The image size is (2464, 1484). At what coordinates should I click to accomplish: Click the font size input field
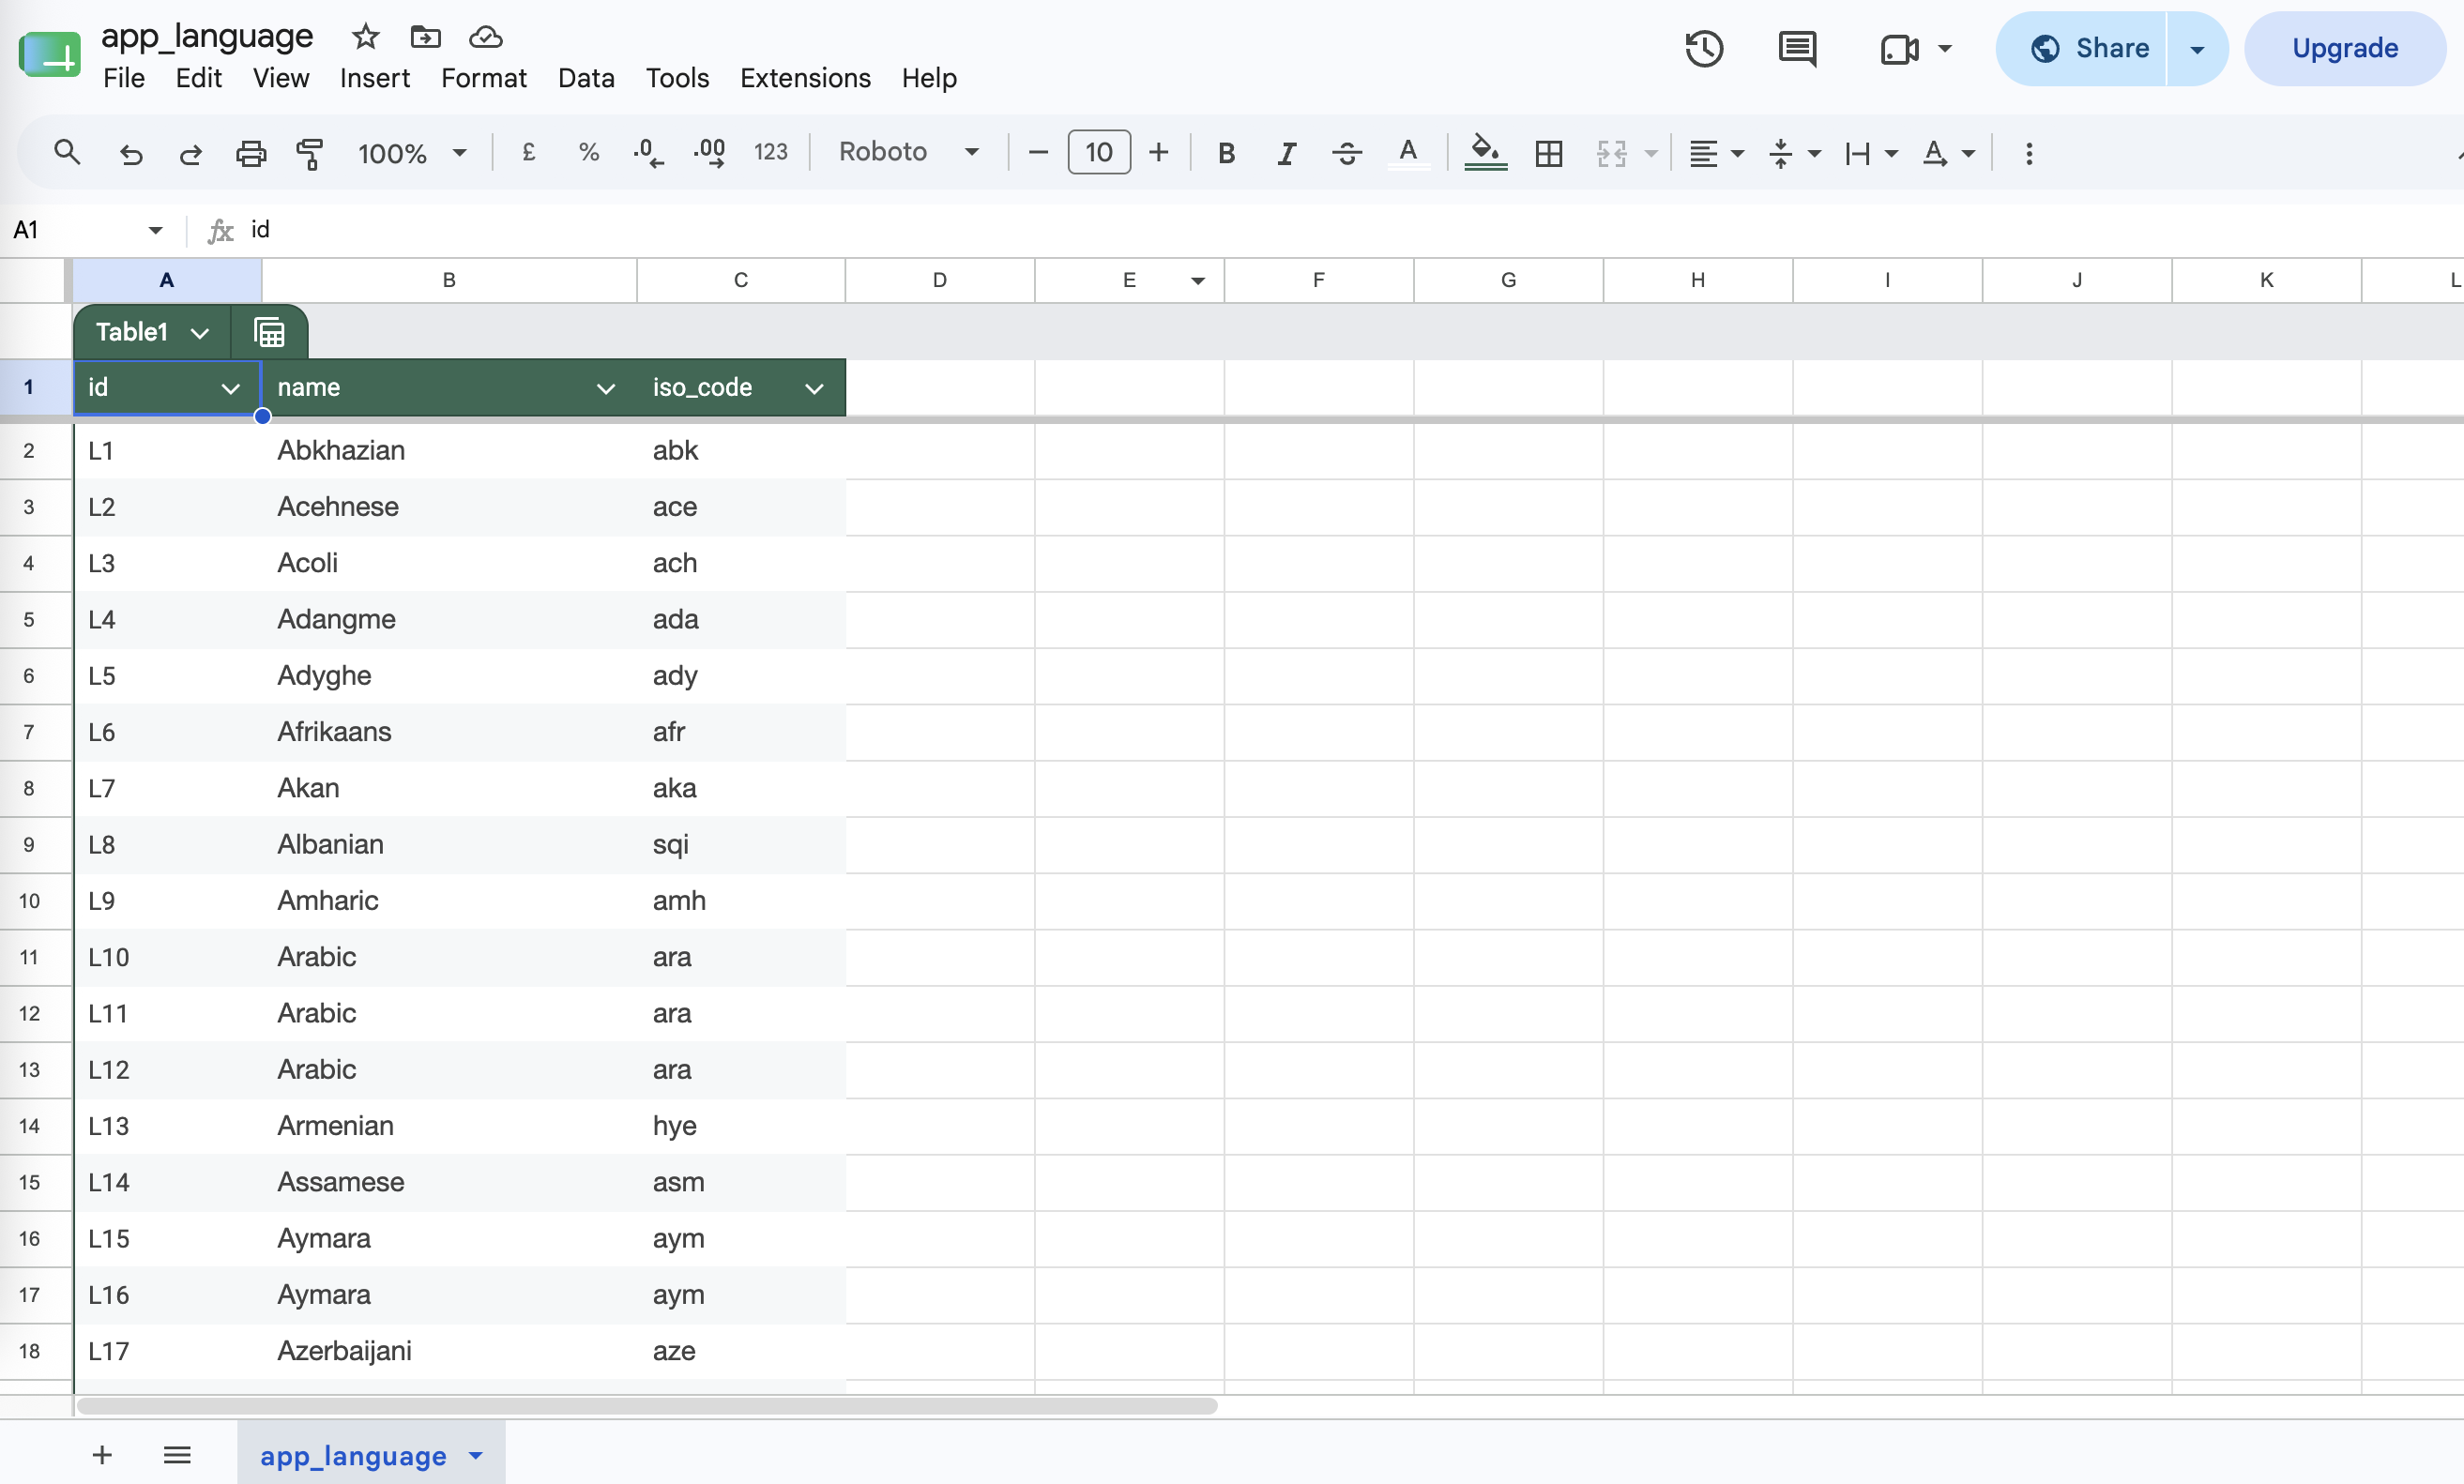[x=1098, y=152]
